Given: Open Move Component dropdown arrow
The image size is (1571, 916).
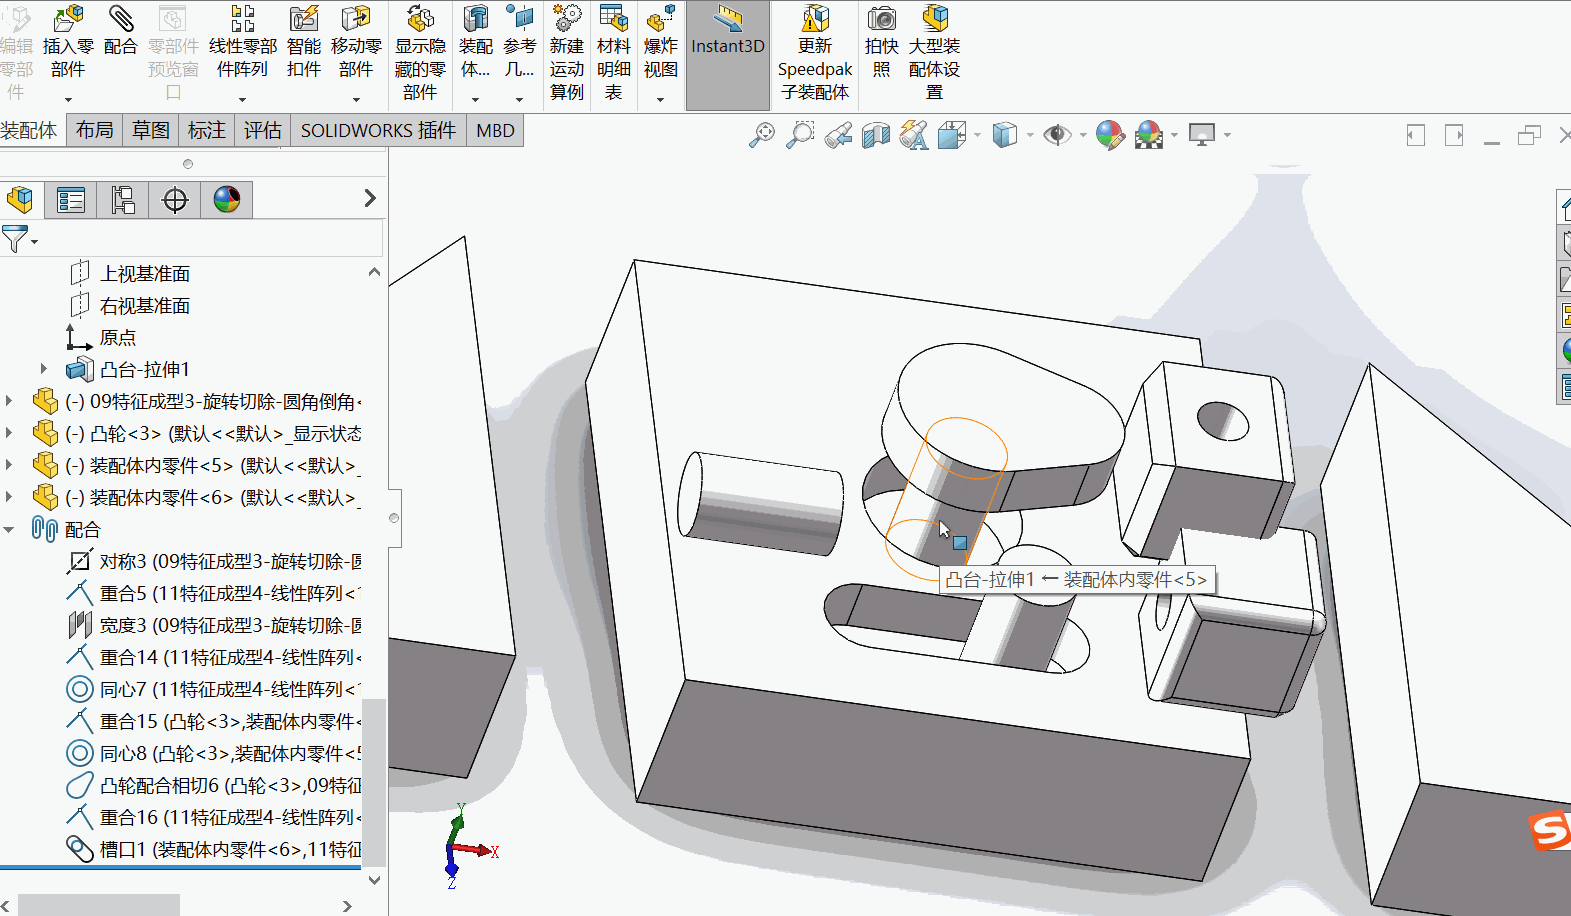Looking at the screenshot, I should (x=356, y=99).
